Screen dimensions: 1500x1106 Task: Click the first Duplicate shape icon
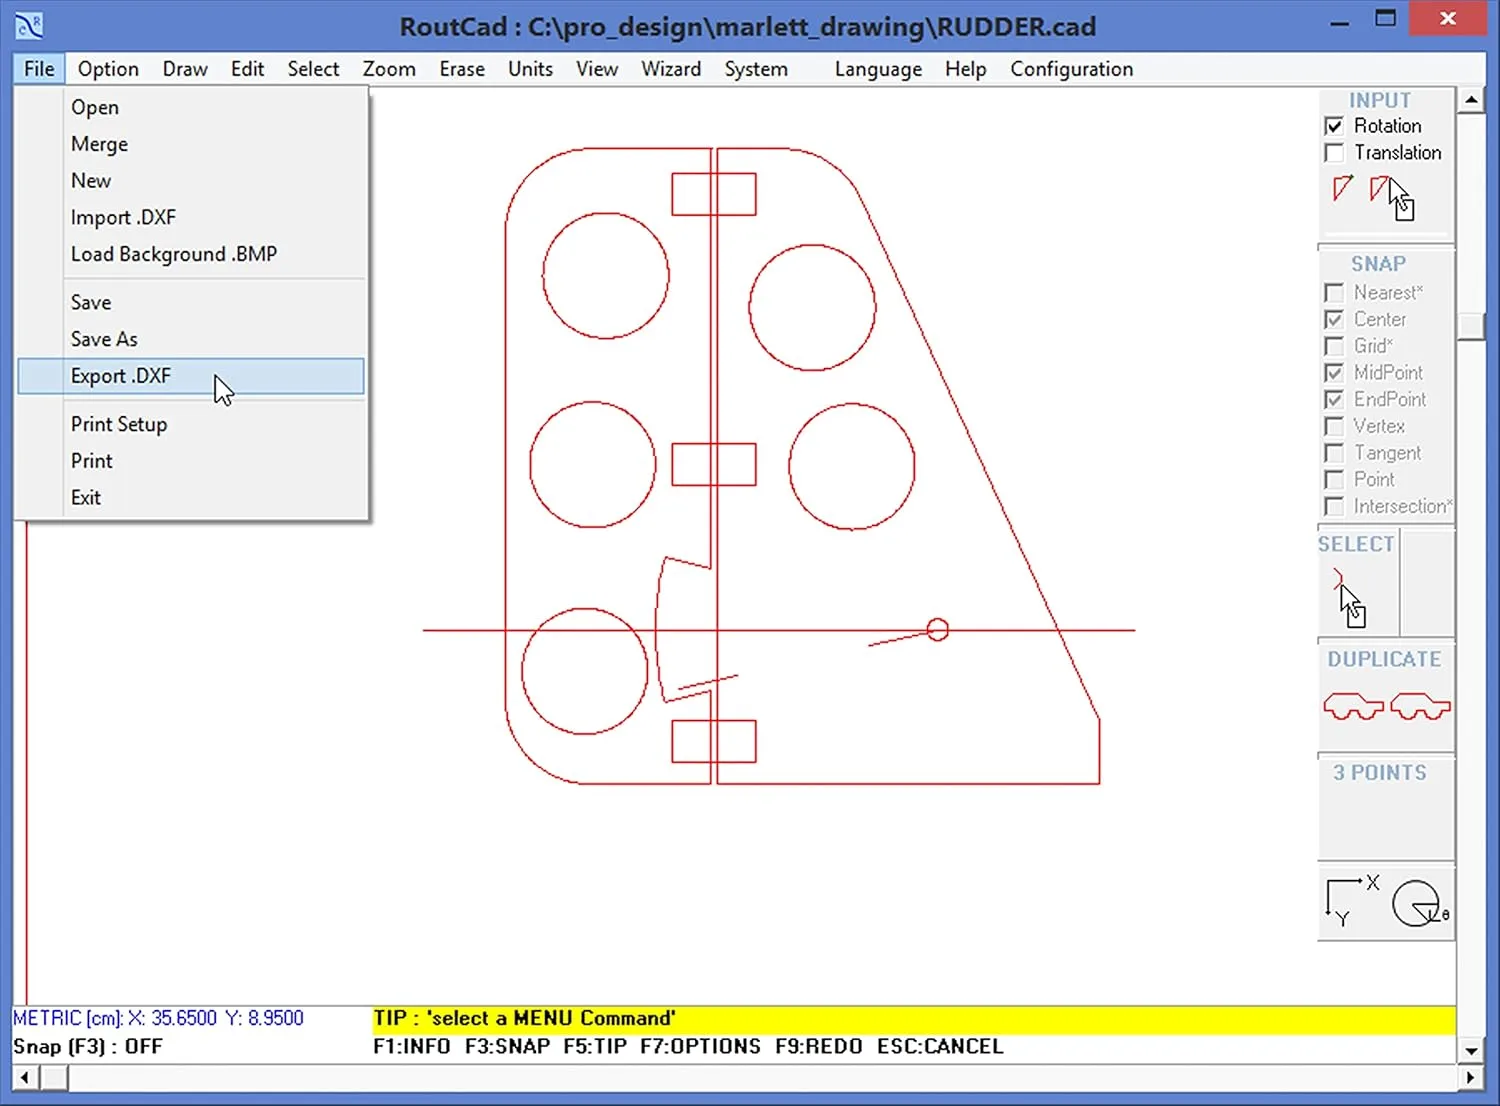(x=1352, y=706)
